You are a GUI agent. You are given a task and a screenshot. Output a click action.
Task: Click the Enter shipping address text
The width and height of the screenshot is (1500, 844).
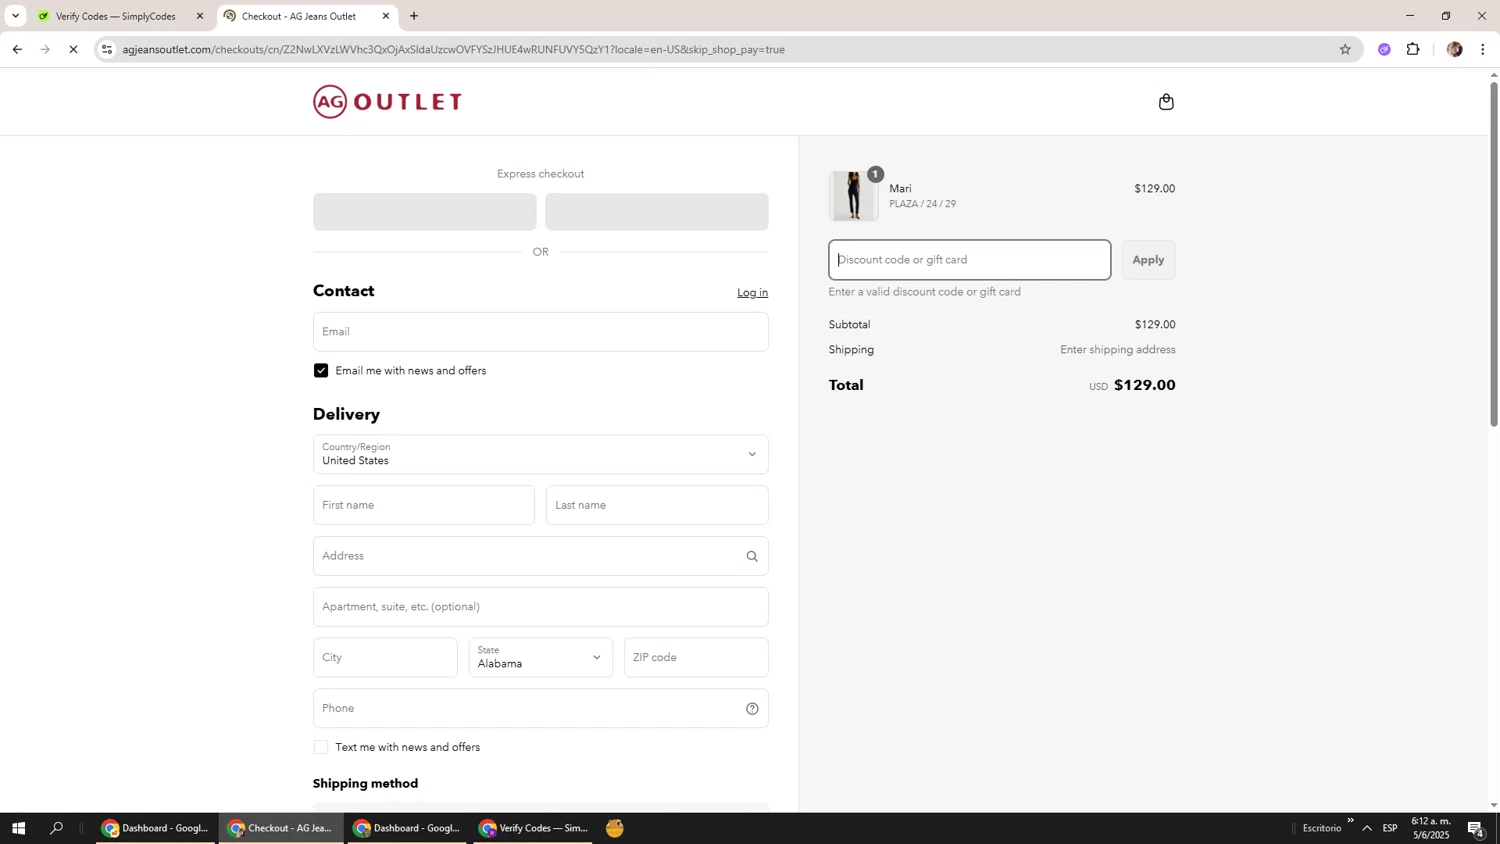(x=1117, y=350)
